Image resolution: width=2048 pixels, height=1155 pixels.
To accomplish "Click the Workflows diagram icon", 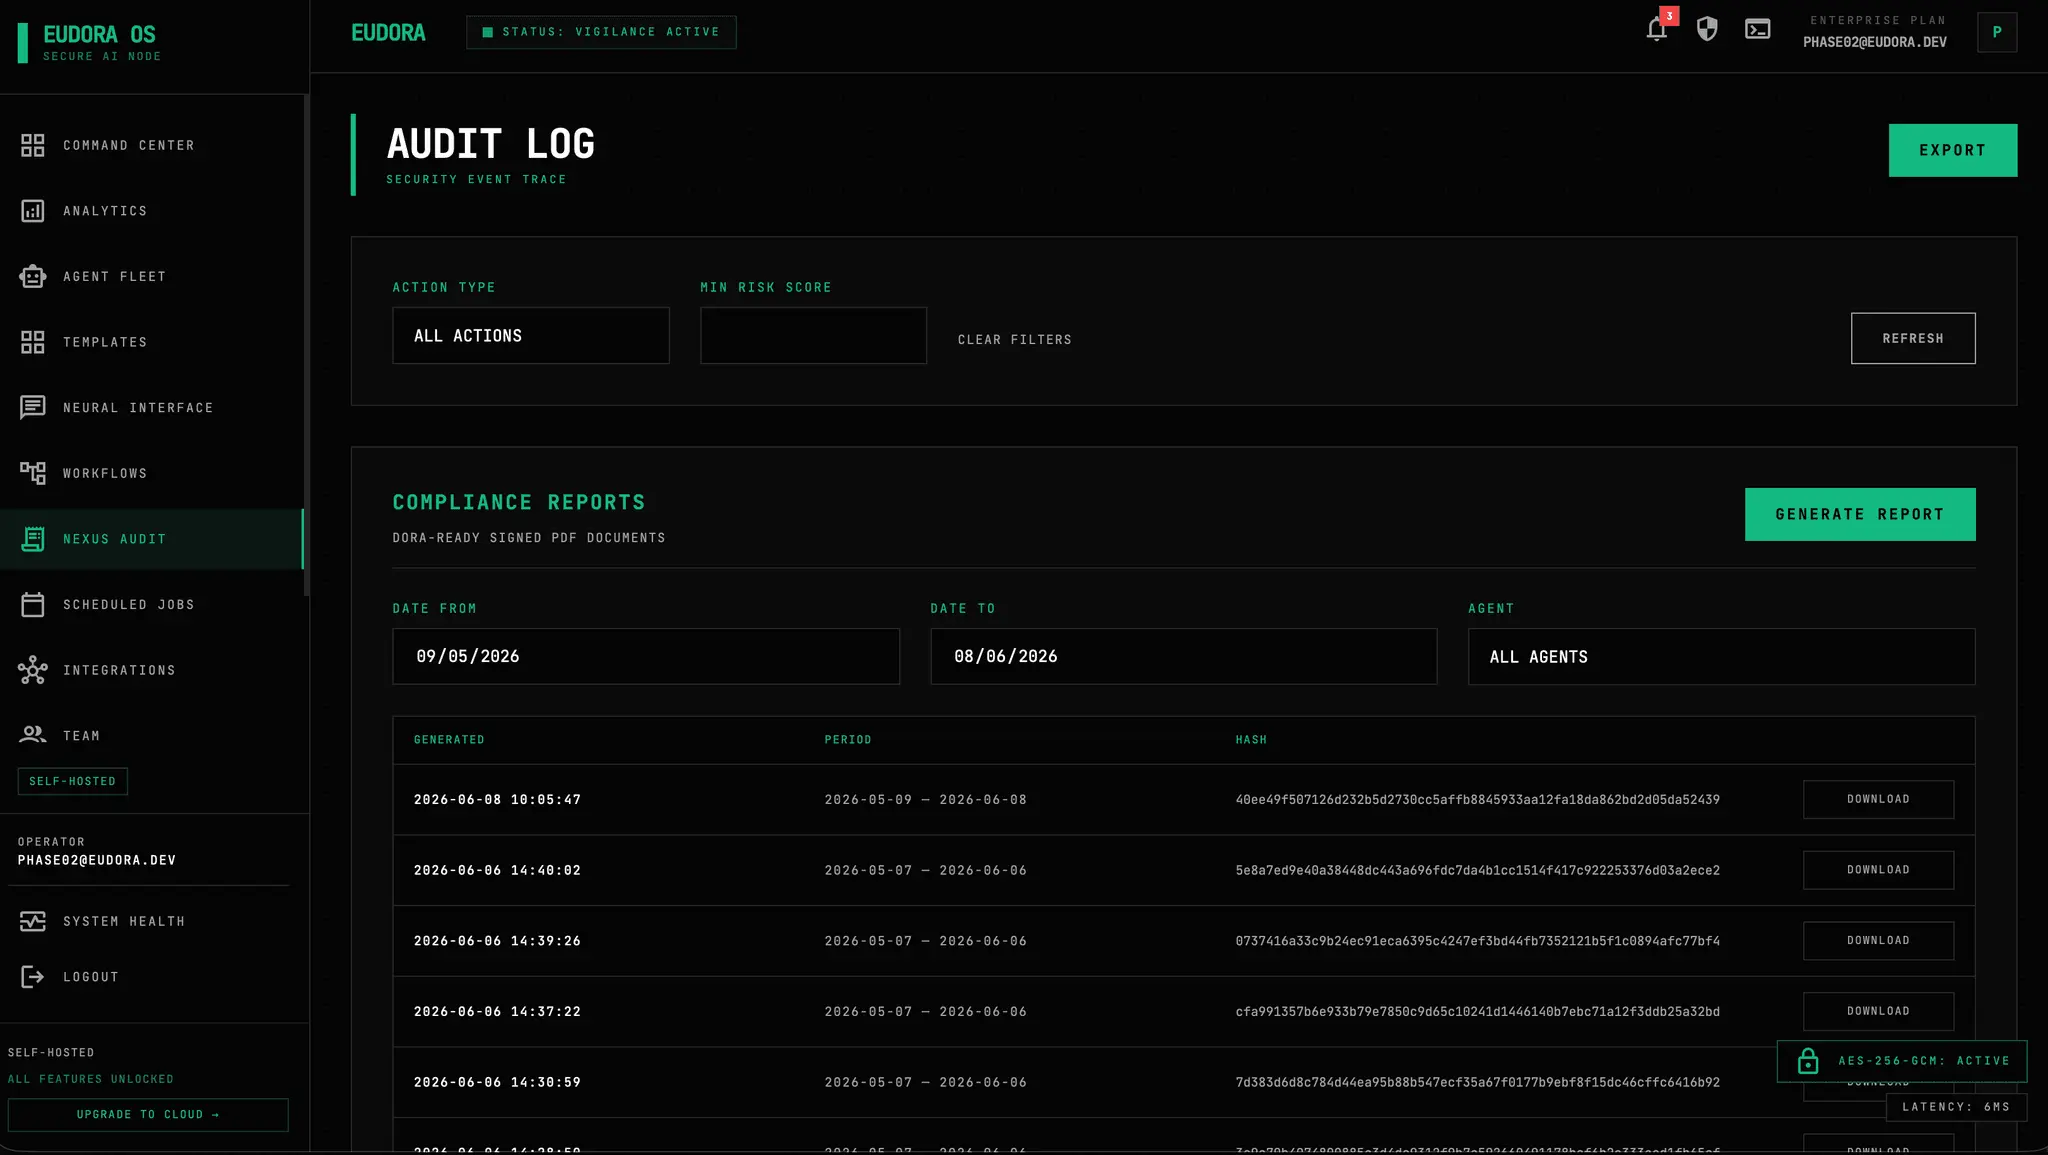I will [x=33, y=473].
